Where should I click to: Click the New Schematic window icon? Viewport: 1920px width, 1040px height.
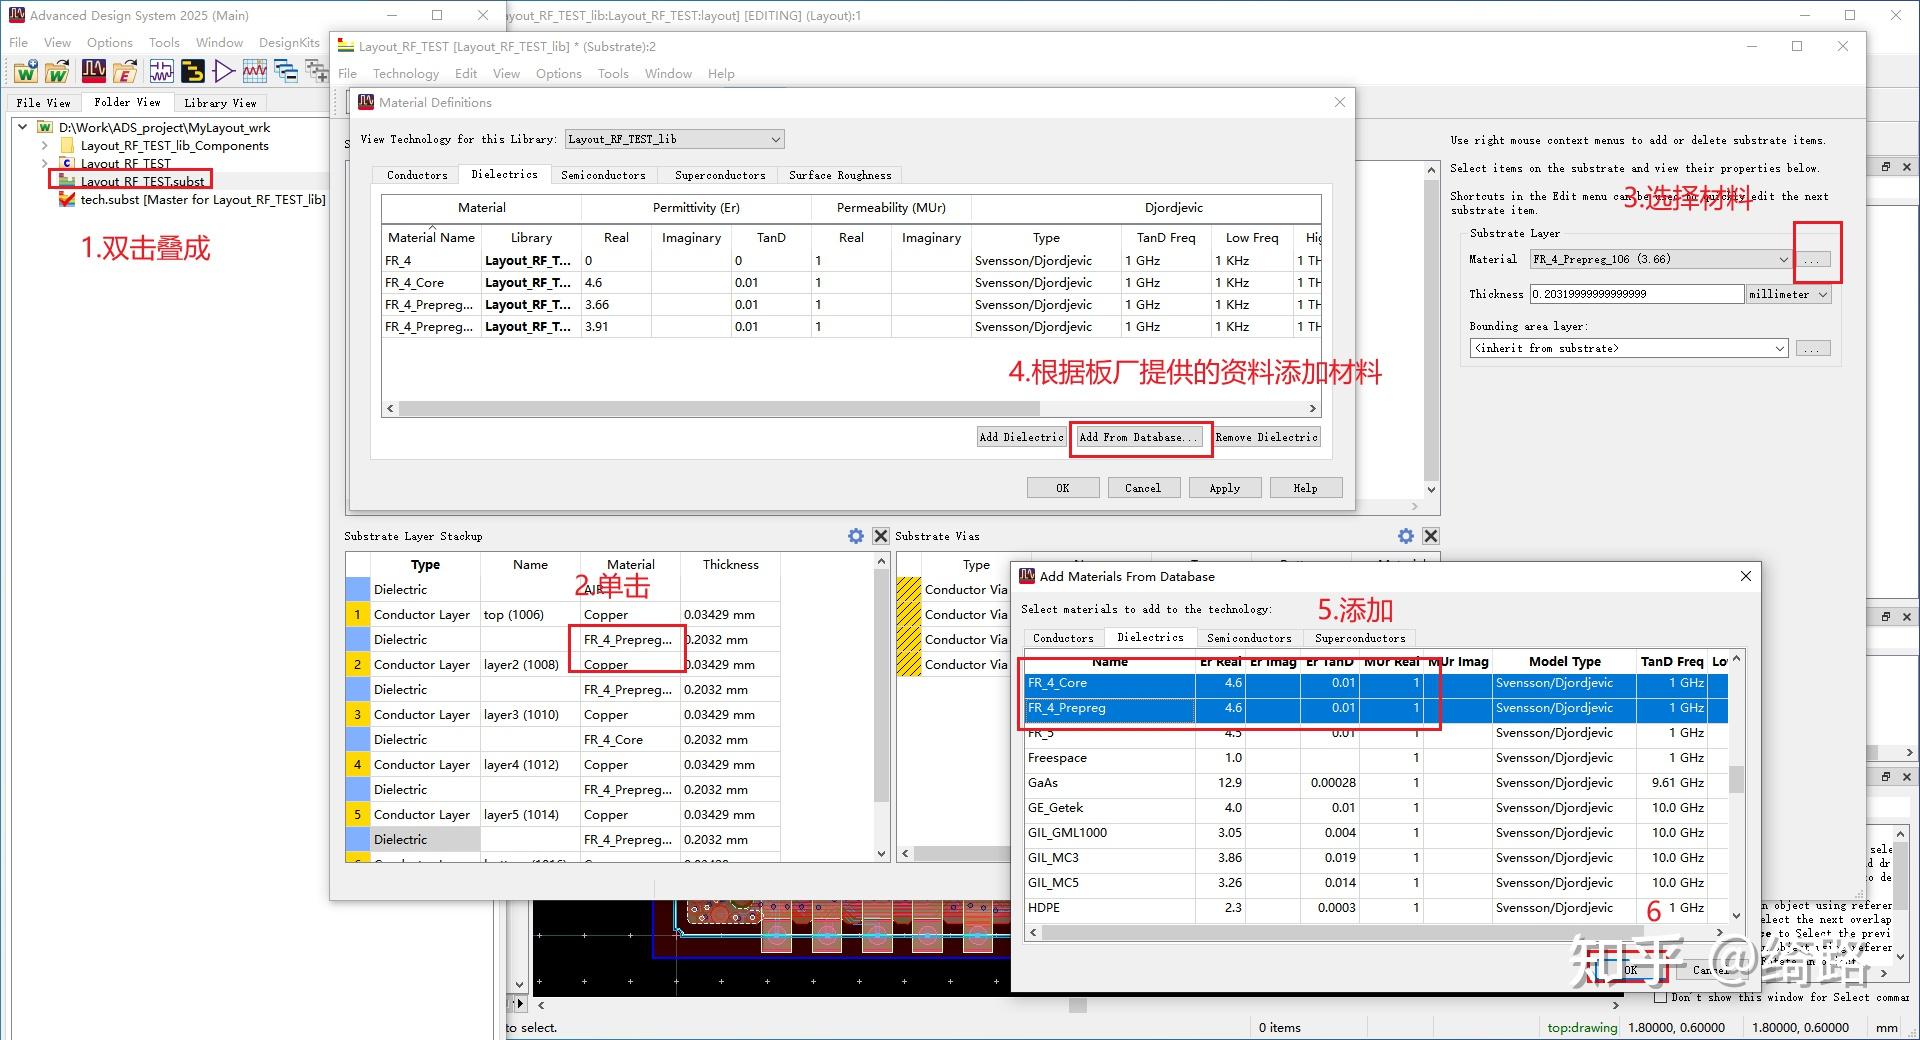point(161,71)
